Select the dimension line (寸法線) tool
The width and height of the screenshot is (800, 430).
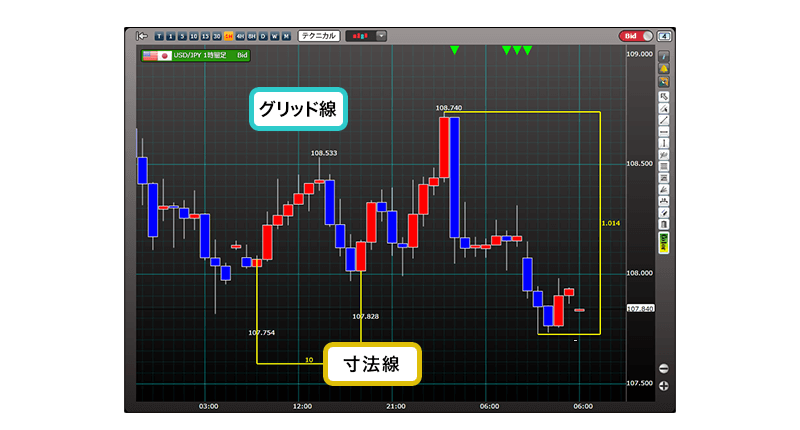click(664, 201)
